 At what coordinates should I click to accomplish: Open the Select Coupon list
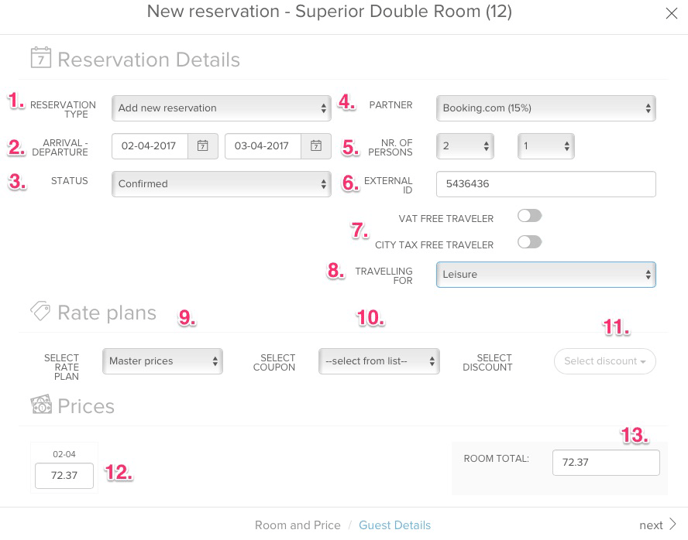pos(378,361)
